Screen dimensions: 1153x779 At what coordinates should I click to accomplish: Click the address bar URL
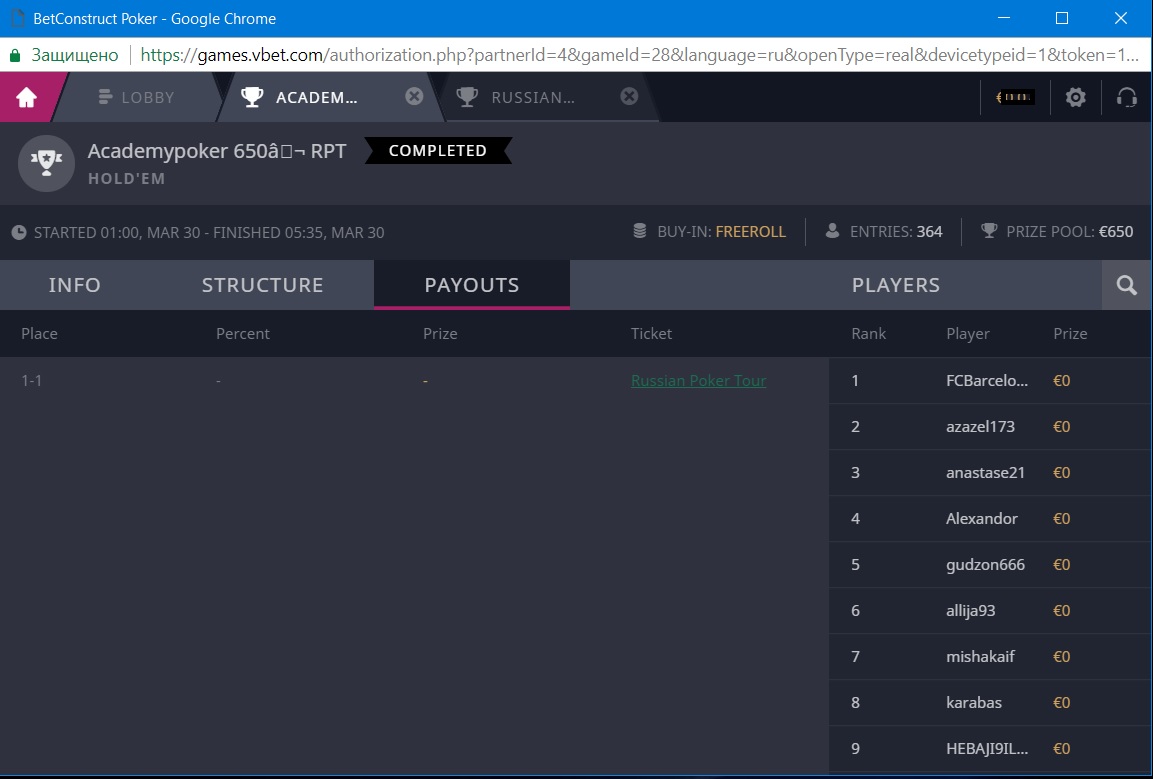639,55
